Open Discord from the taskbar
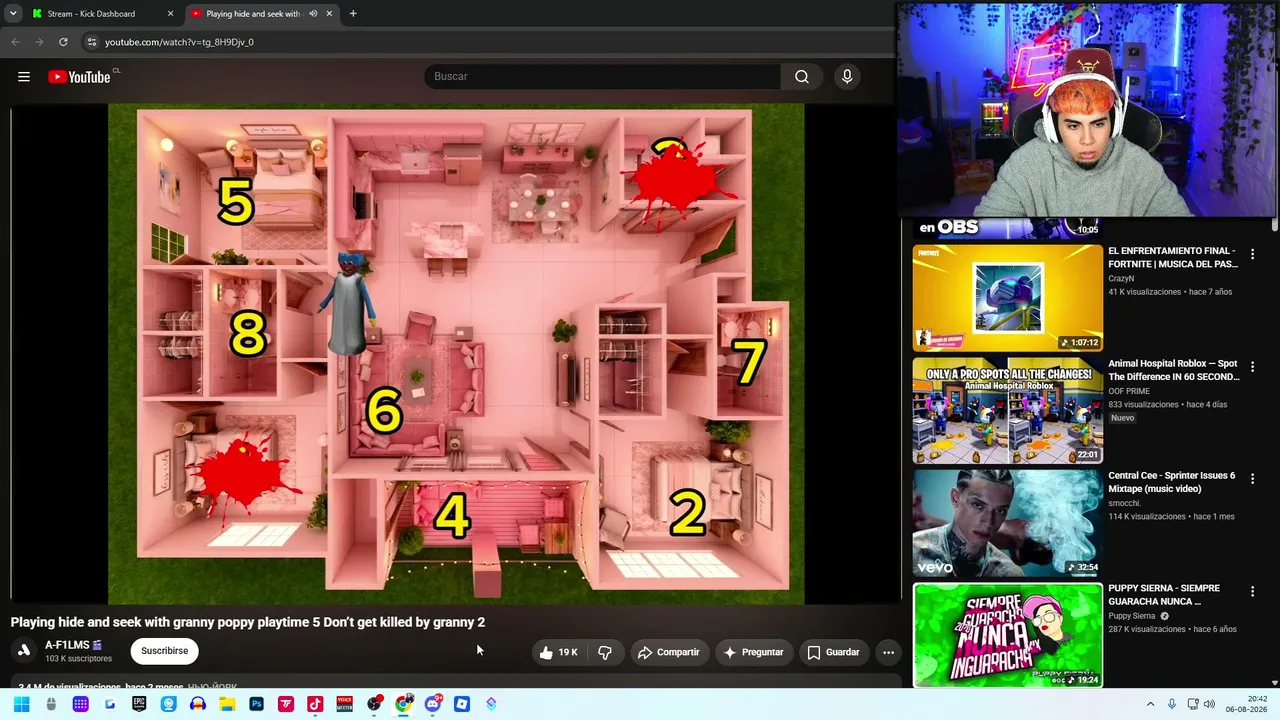Image resolution: width=1280 pixels, height=720 pixels. [x=433, y=704]
